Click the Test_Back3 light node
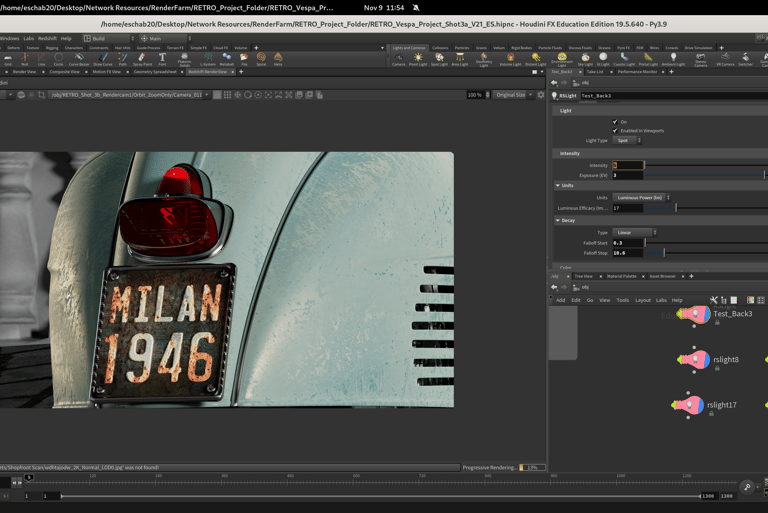The image size is (768, 513). pos(695,314)
